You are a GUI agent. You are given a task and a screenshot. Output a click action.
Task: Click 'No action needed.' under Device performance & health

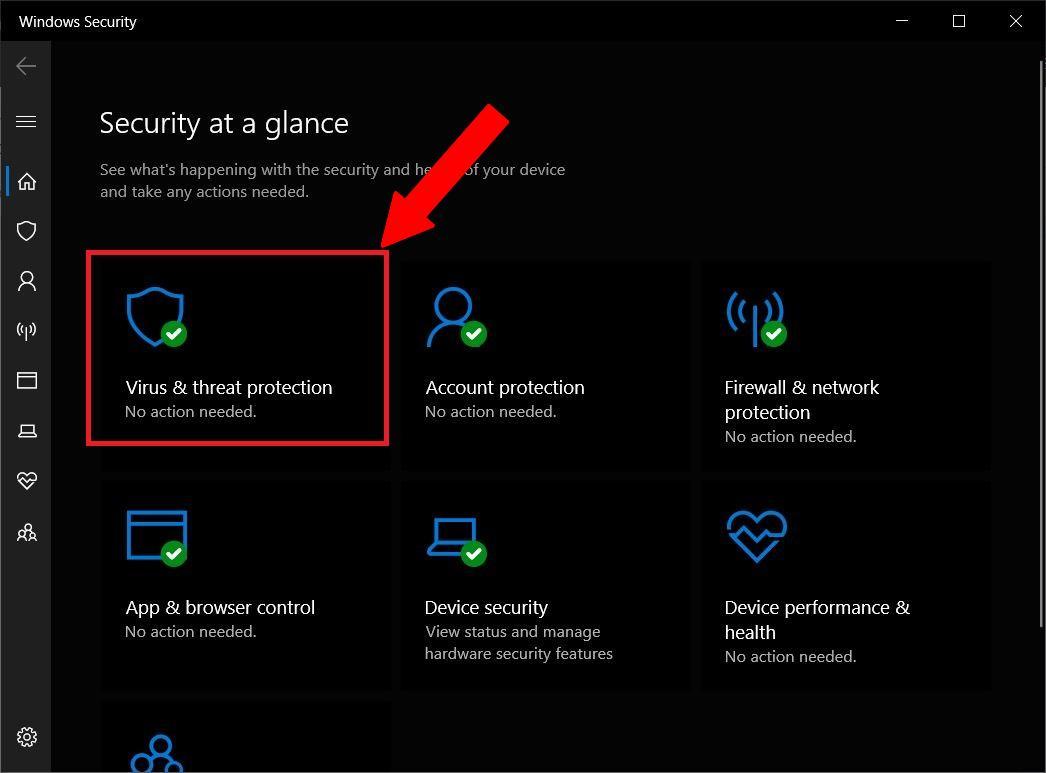coord(791,656)
